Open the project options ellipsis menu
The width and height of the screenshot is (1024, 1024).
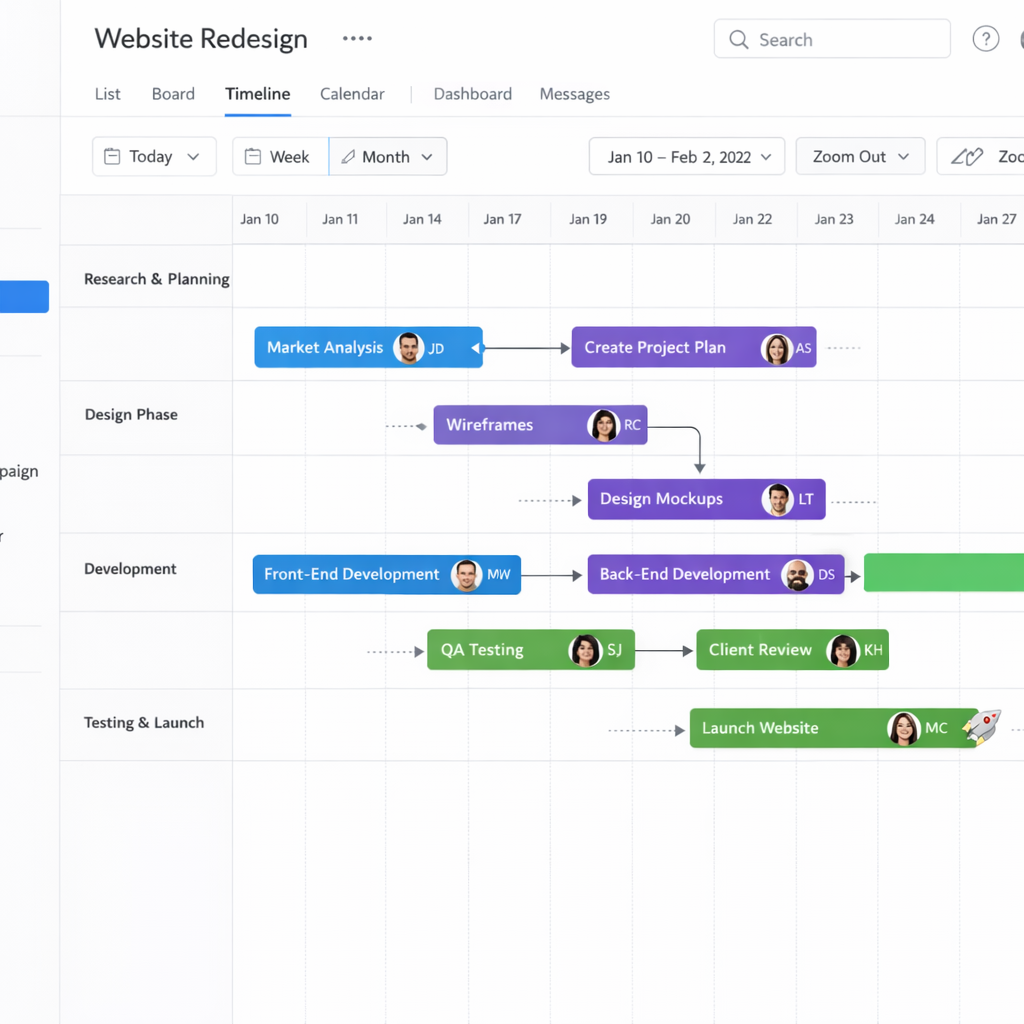click(x=357, y=39)
